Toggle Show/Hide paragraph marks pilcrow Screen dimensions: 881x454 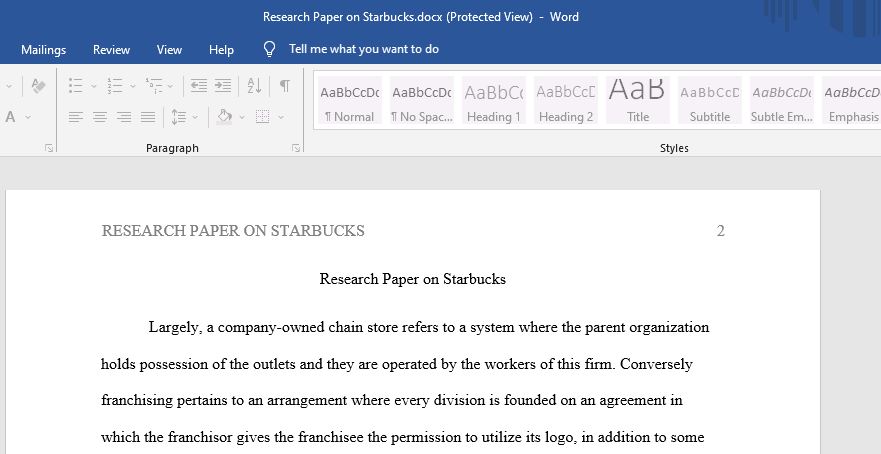tap(285, 85)
